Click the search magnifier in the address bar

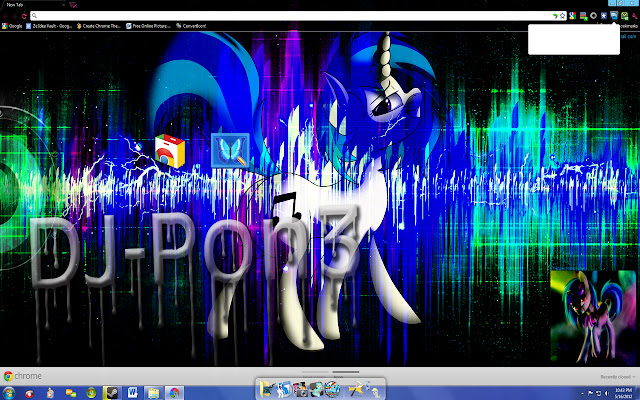[x=35, y=16]
